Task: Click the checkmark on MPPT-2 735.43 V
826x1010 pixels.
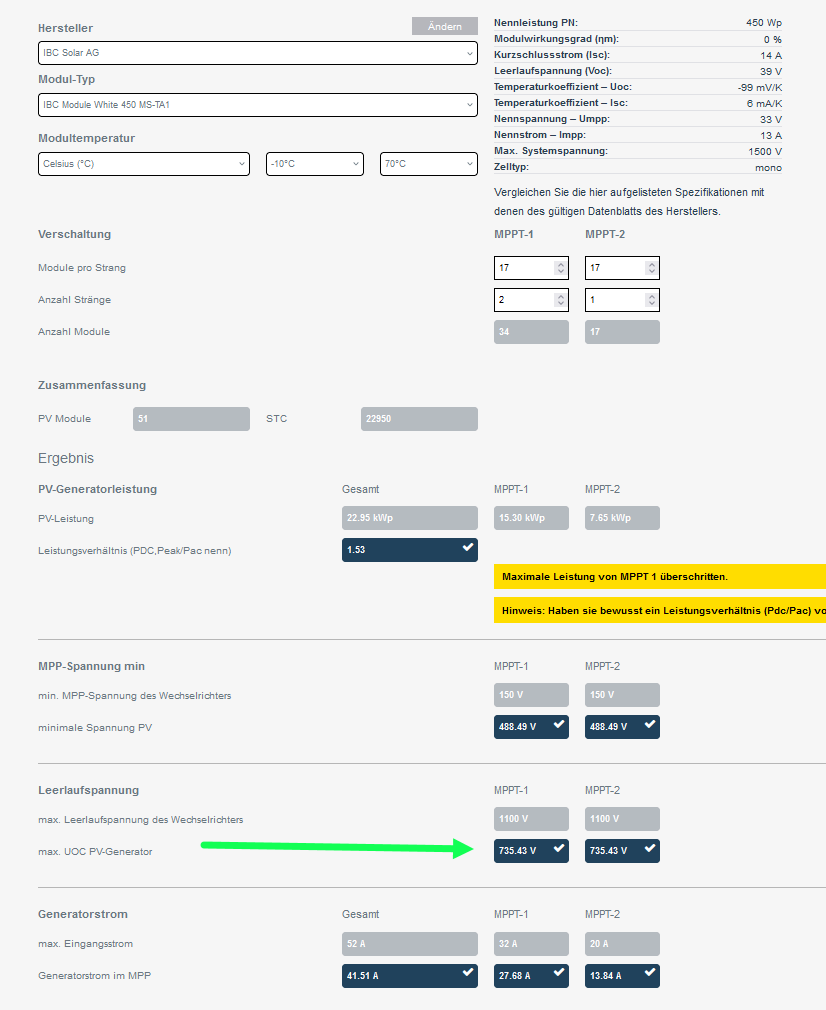Action: point(650,848)
